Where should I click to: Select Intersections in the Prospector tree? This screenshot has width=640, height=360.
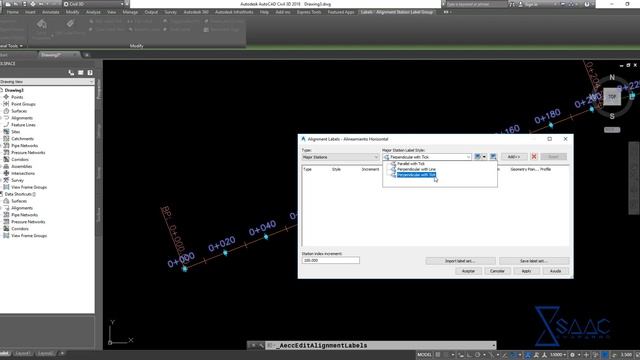[24, 173]
